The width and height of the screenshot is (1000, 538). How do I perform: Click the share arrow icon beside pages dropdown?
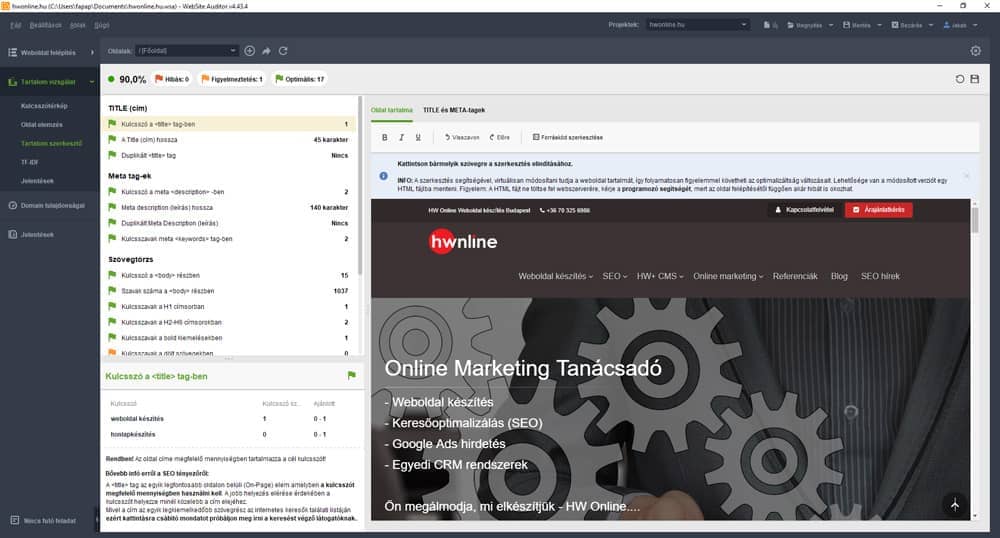(x=267, y=51)
